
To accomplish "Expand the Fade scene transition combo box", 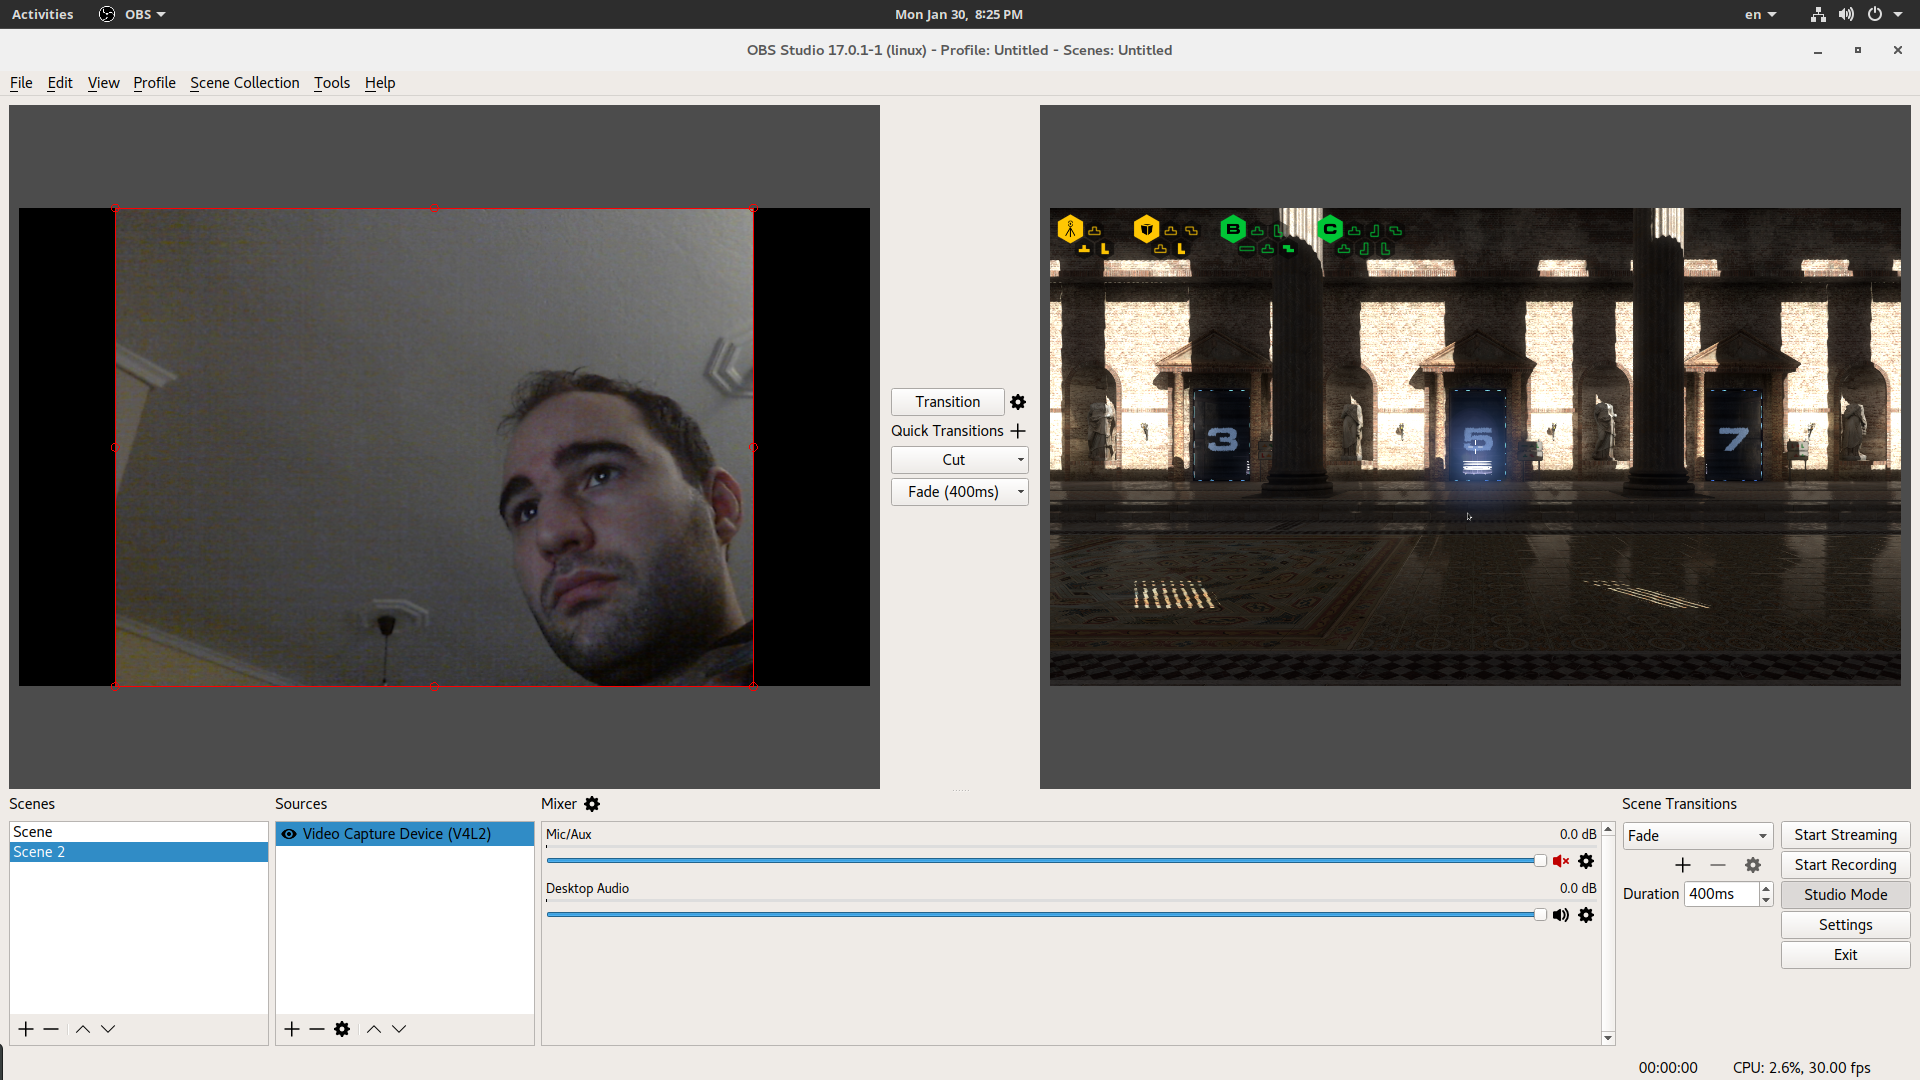I will (x=1698, y=836).
